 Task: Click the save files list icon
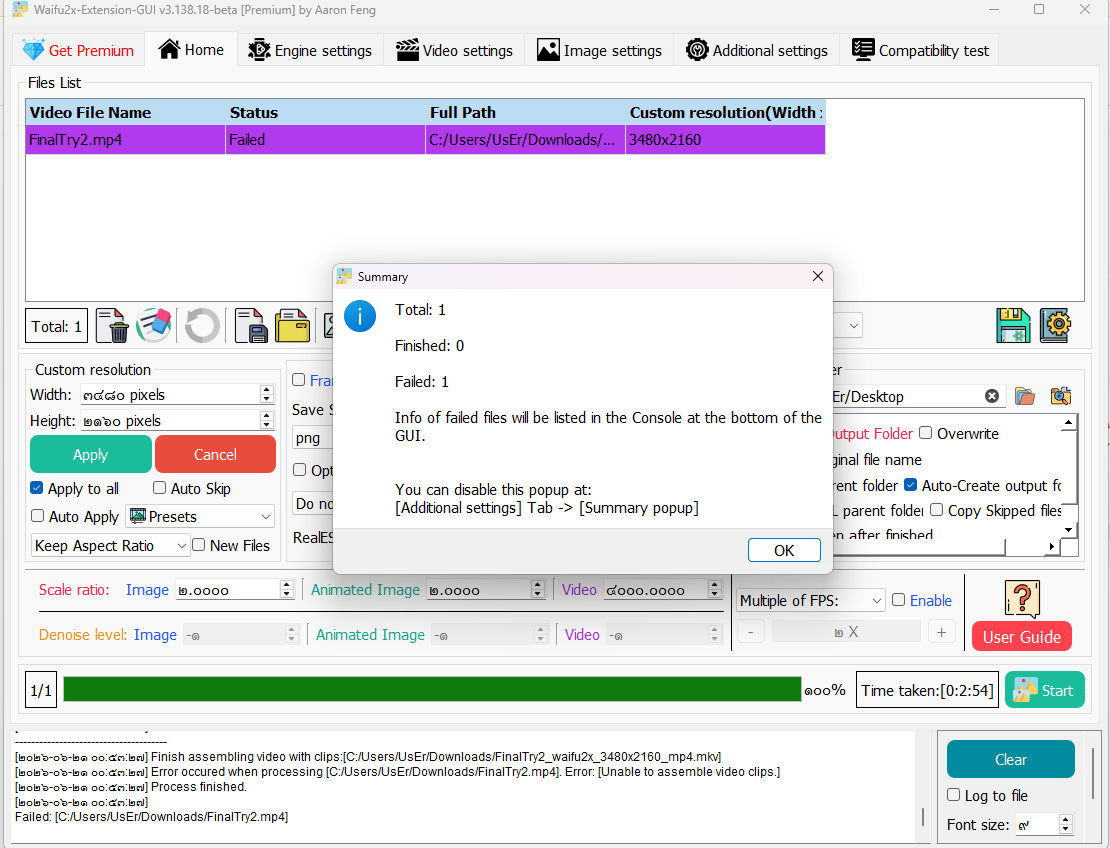(x=251, y=326)
